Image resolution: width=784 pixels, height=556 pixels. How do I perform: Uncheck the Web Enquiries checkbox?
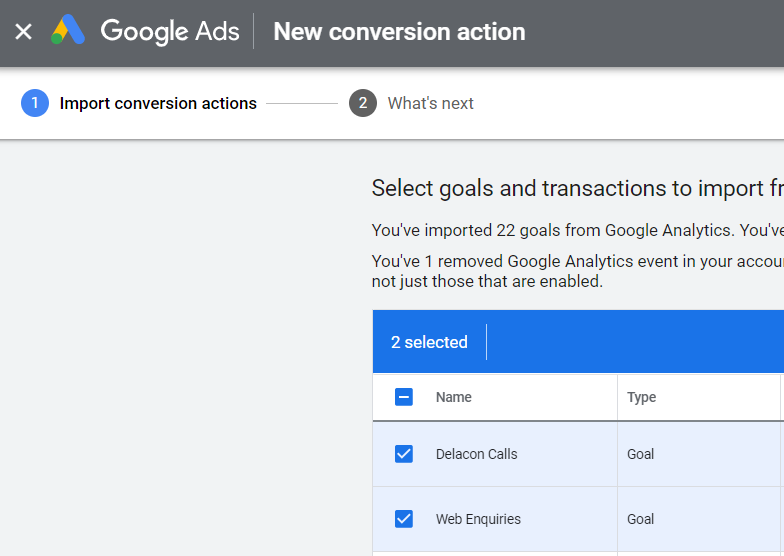(404, 519)
